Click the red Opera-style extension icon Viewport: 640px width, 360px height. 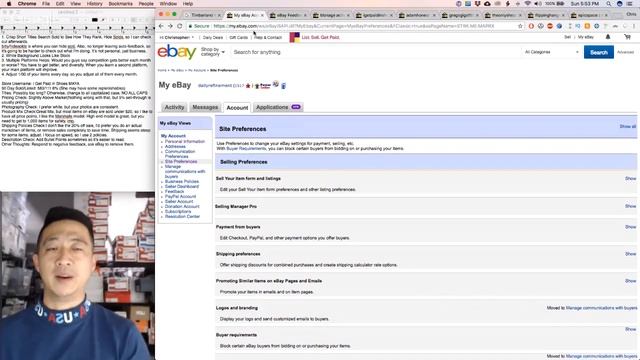point(531,26)
